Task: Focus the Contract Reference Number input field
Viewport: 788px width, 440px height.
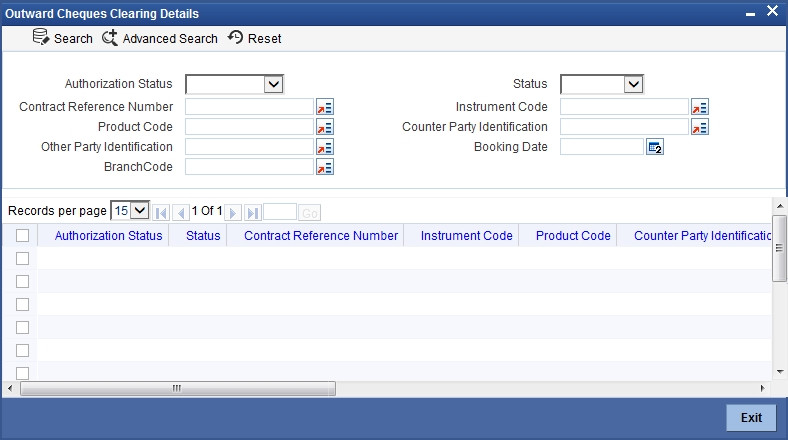Action: [249, 106]
